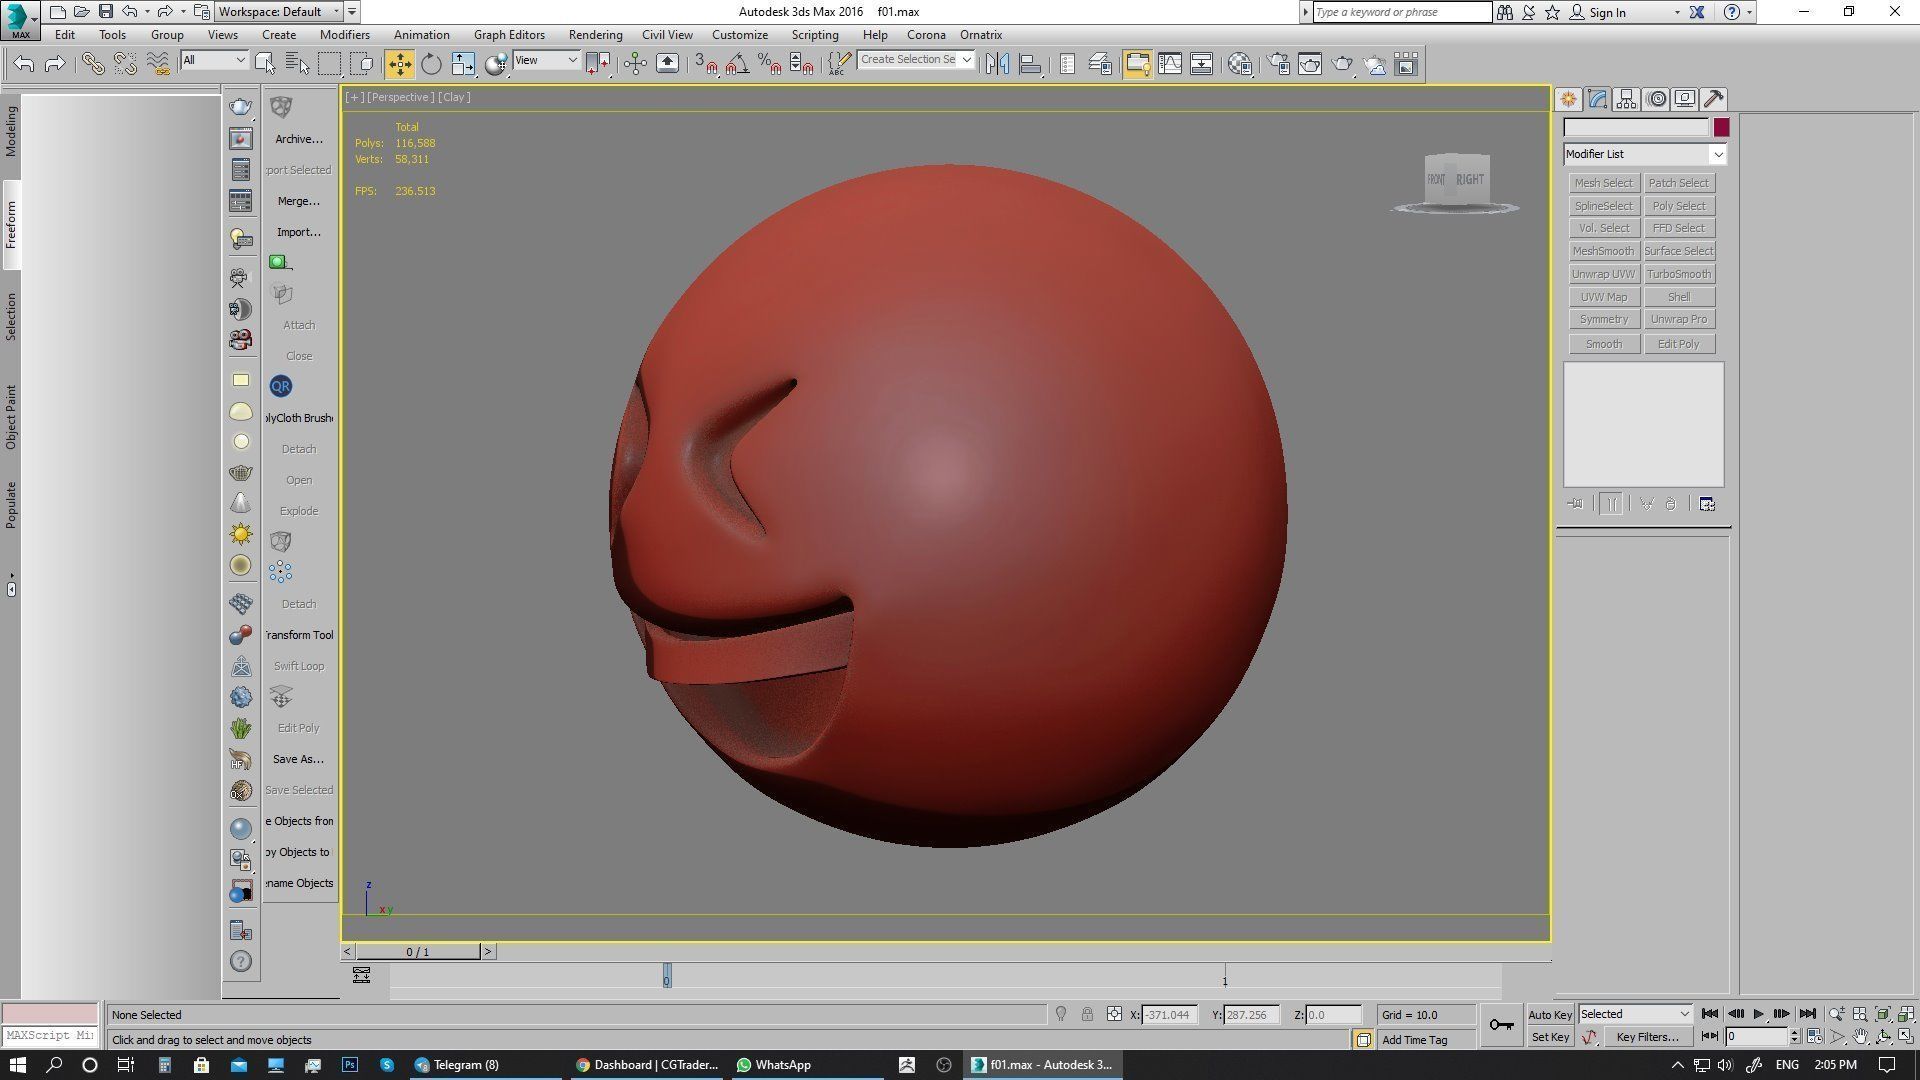Image resolution: width=1920 pixels, height=1080 pixels.
Task: Select the Pan View hand tool
Action: 1860,1037
